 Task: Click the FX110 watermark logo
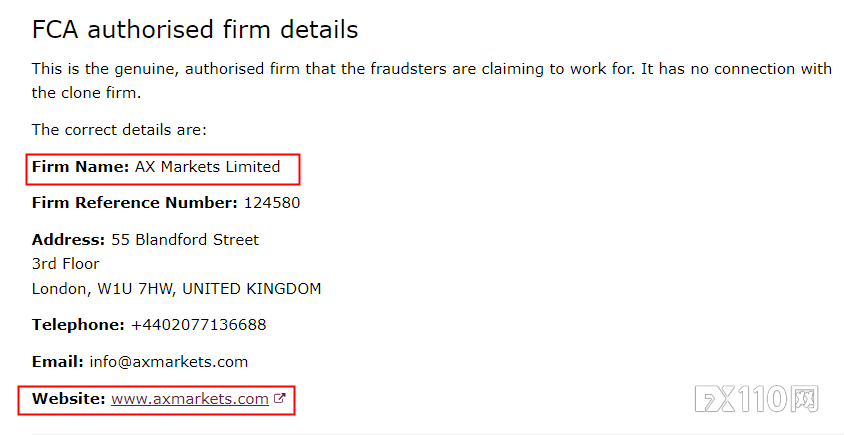[x=756, y=399]
